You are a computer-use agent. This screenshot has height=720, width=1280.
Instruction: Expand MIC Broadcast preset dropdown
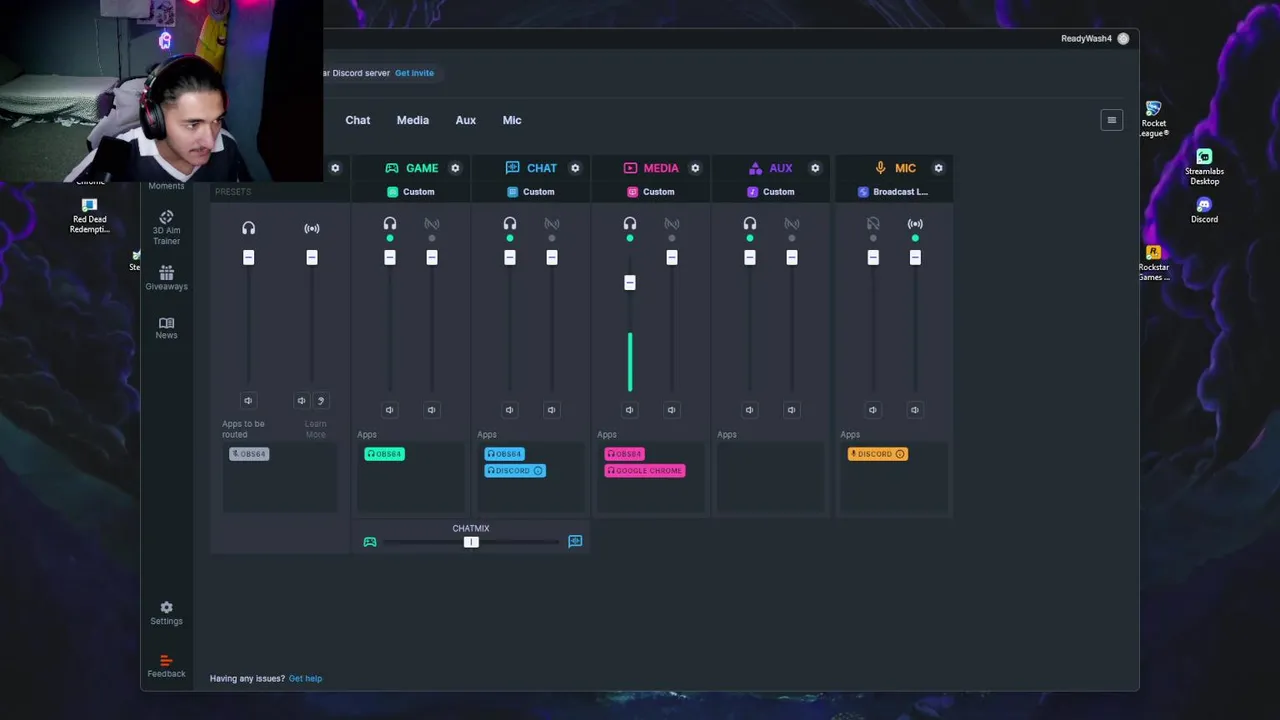click(893, 192)
